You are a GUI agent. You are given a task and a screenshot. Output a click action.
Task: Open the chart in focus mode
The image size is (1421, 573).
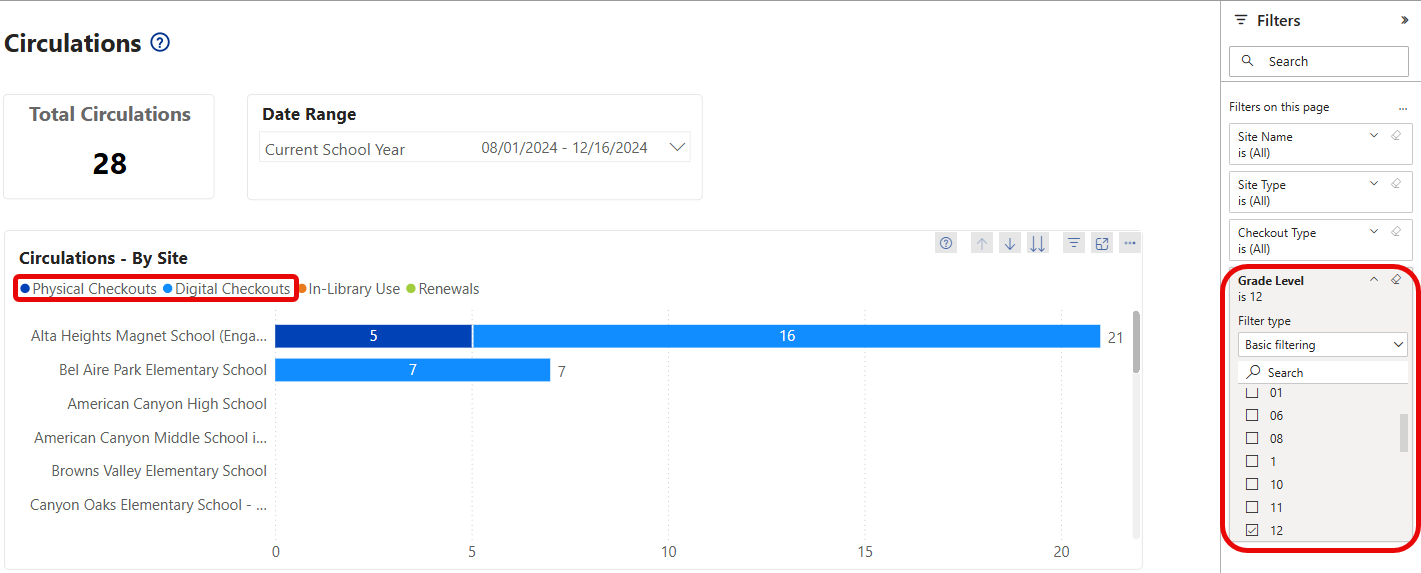[1102, 243]
